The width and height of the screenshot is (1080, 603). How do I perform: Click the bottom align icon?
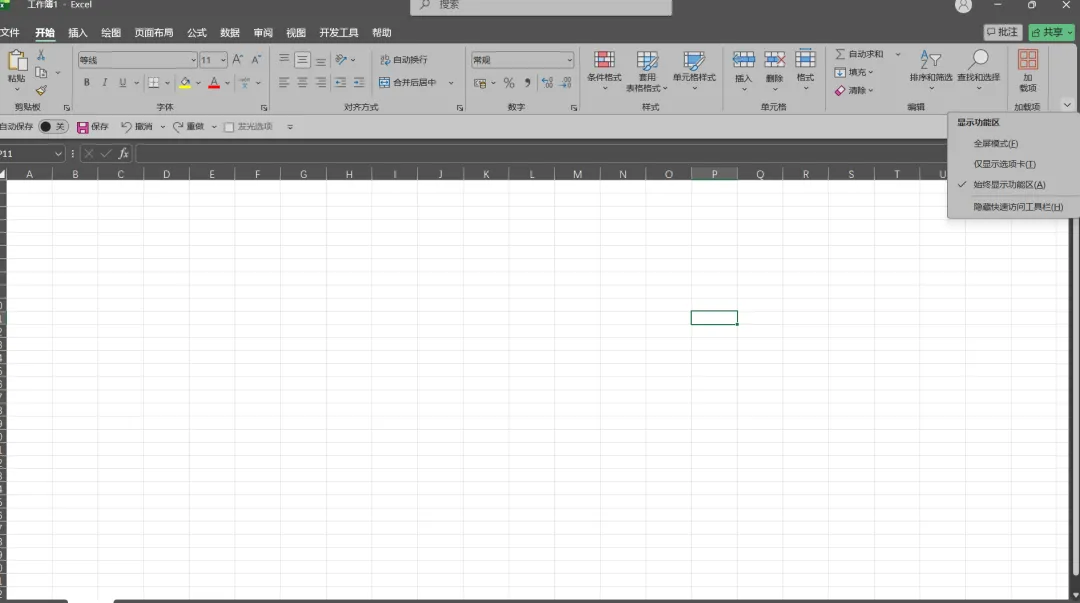[321, 60]
